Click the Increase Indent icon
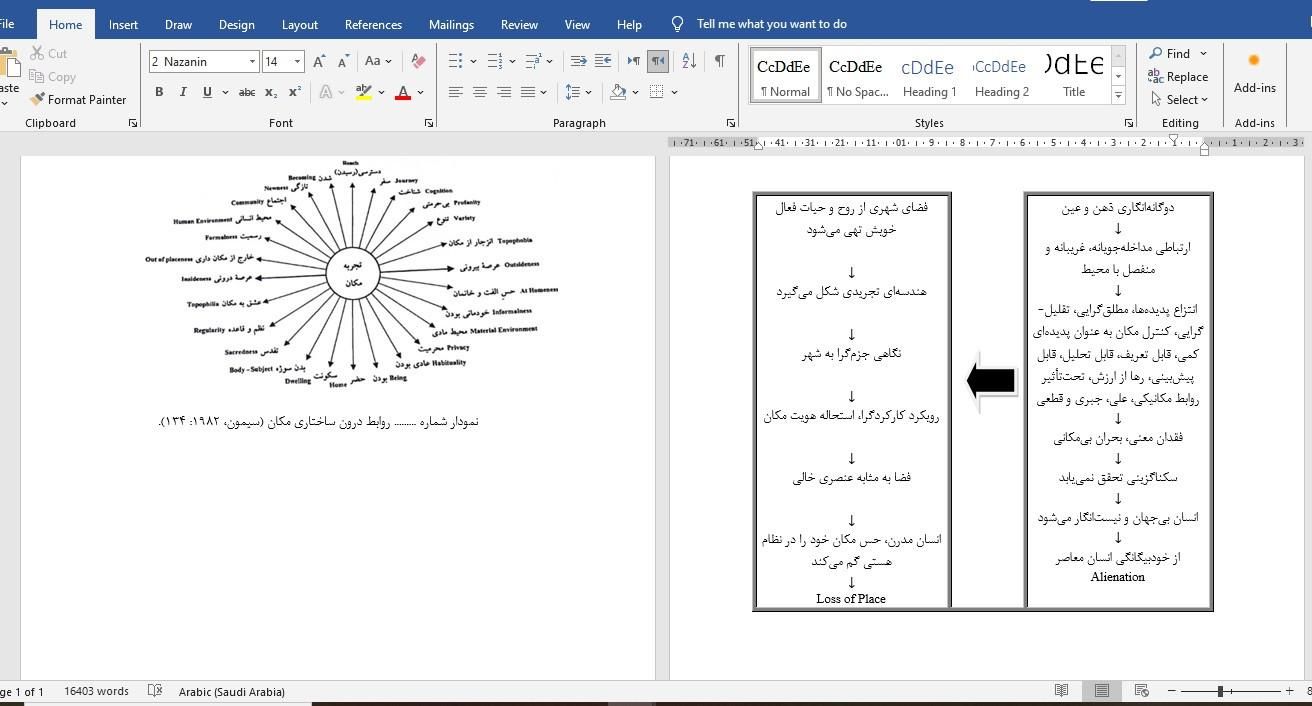This screenshot has width=1312, height=706. coord(602,62)
